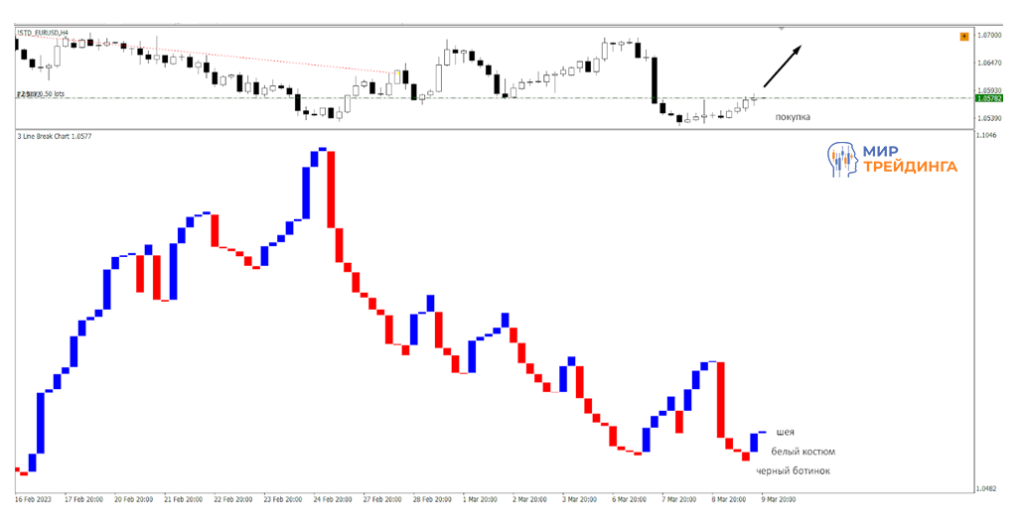The image size is (1024, 529).
Task: Click the 1.0482 value on indicator scale
Action: point(988,488)
